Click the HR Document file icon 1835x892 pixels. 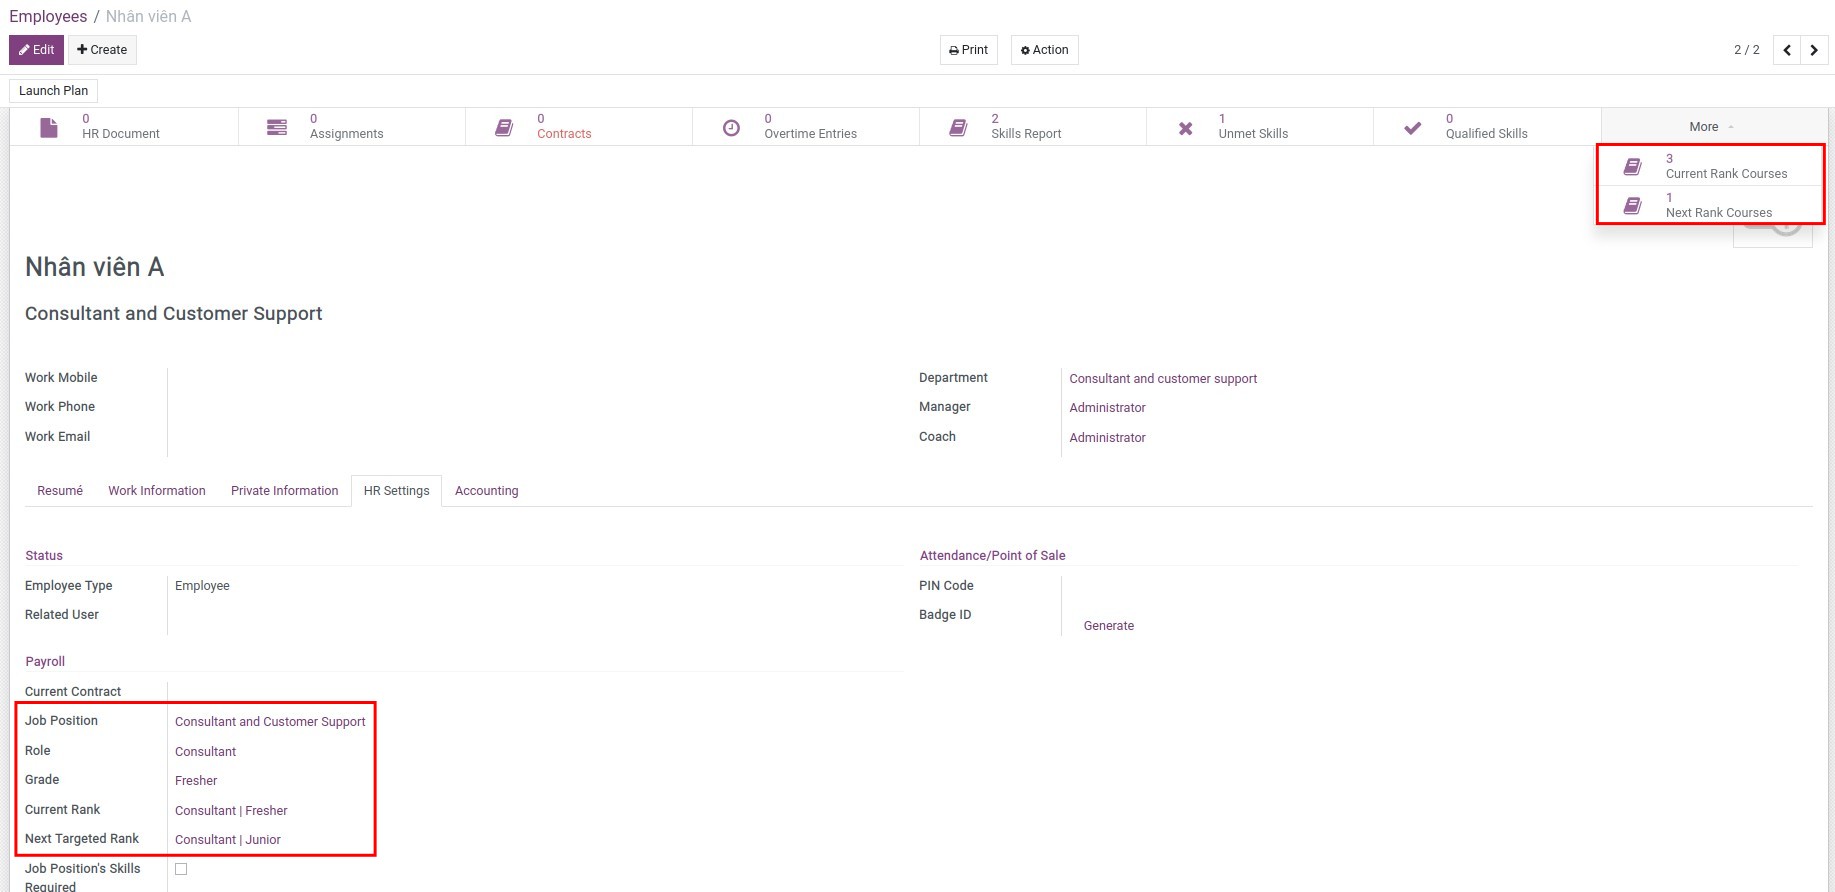[49, 127]
